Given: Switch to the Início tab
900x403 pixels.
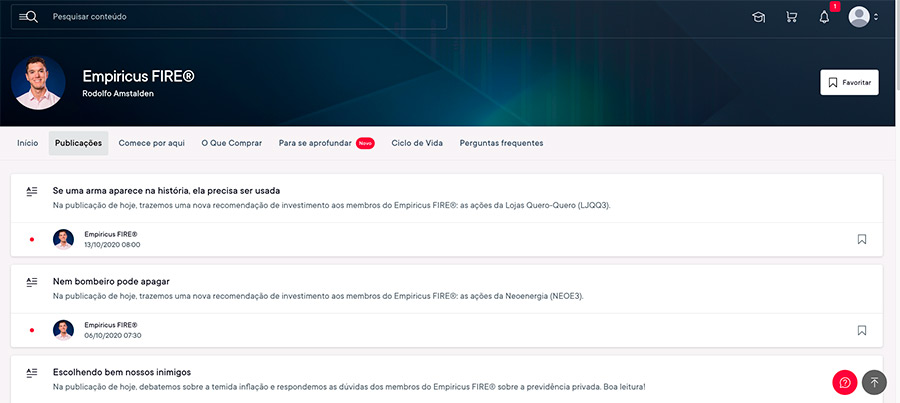Looking at the screenshot, I should 28,143.
